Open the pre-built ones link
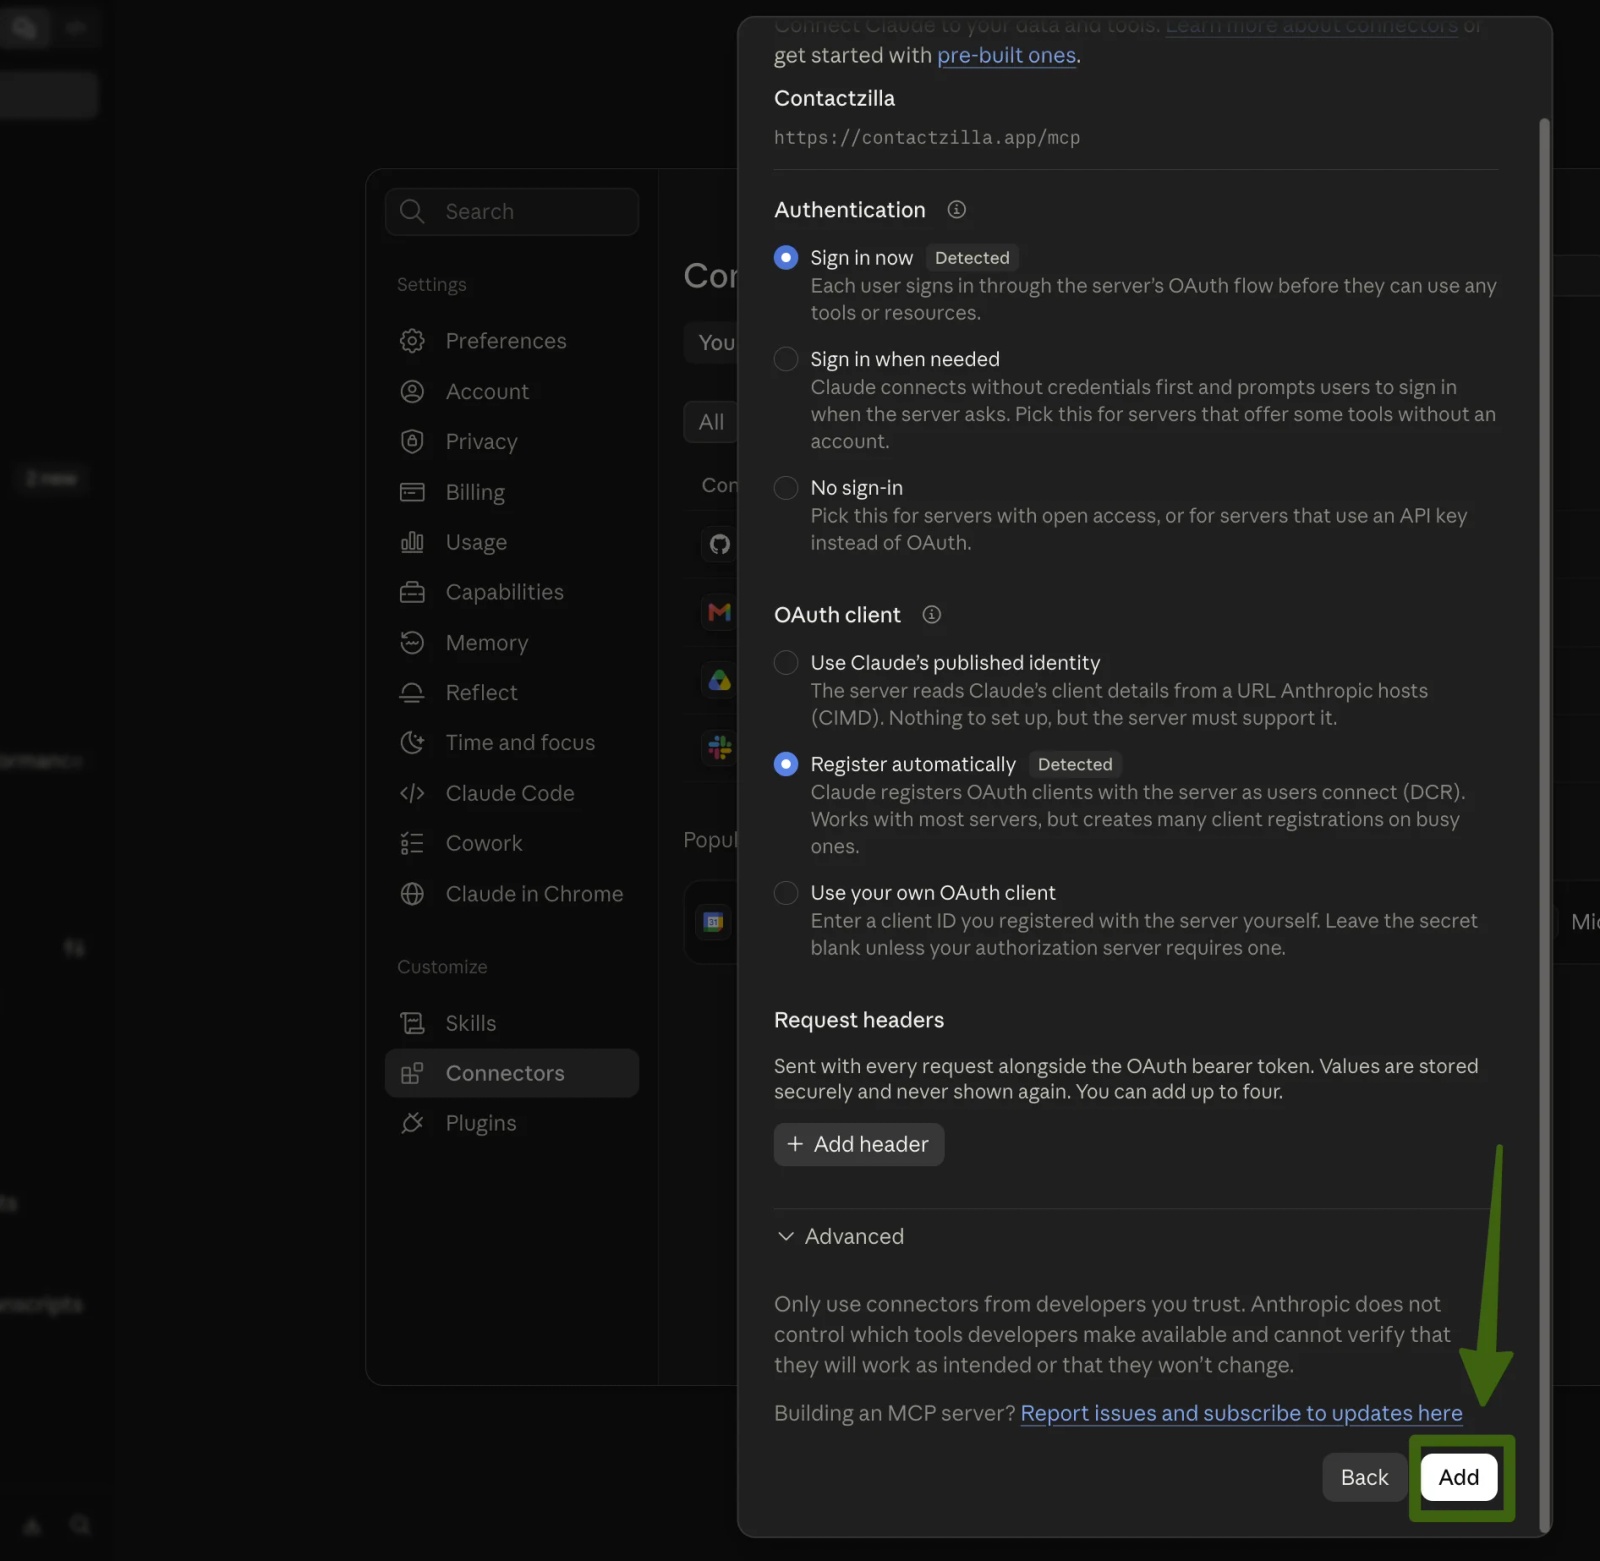1600x1561 pixels. pyautogui.click(x=1006, y=55)
